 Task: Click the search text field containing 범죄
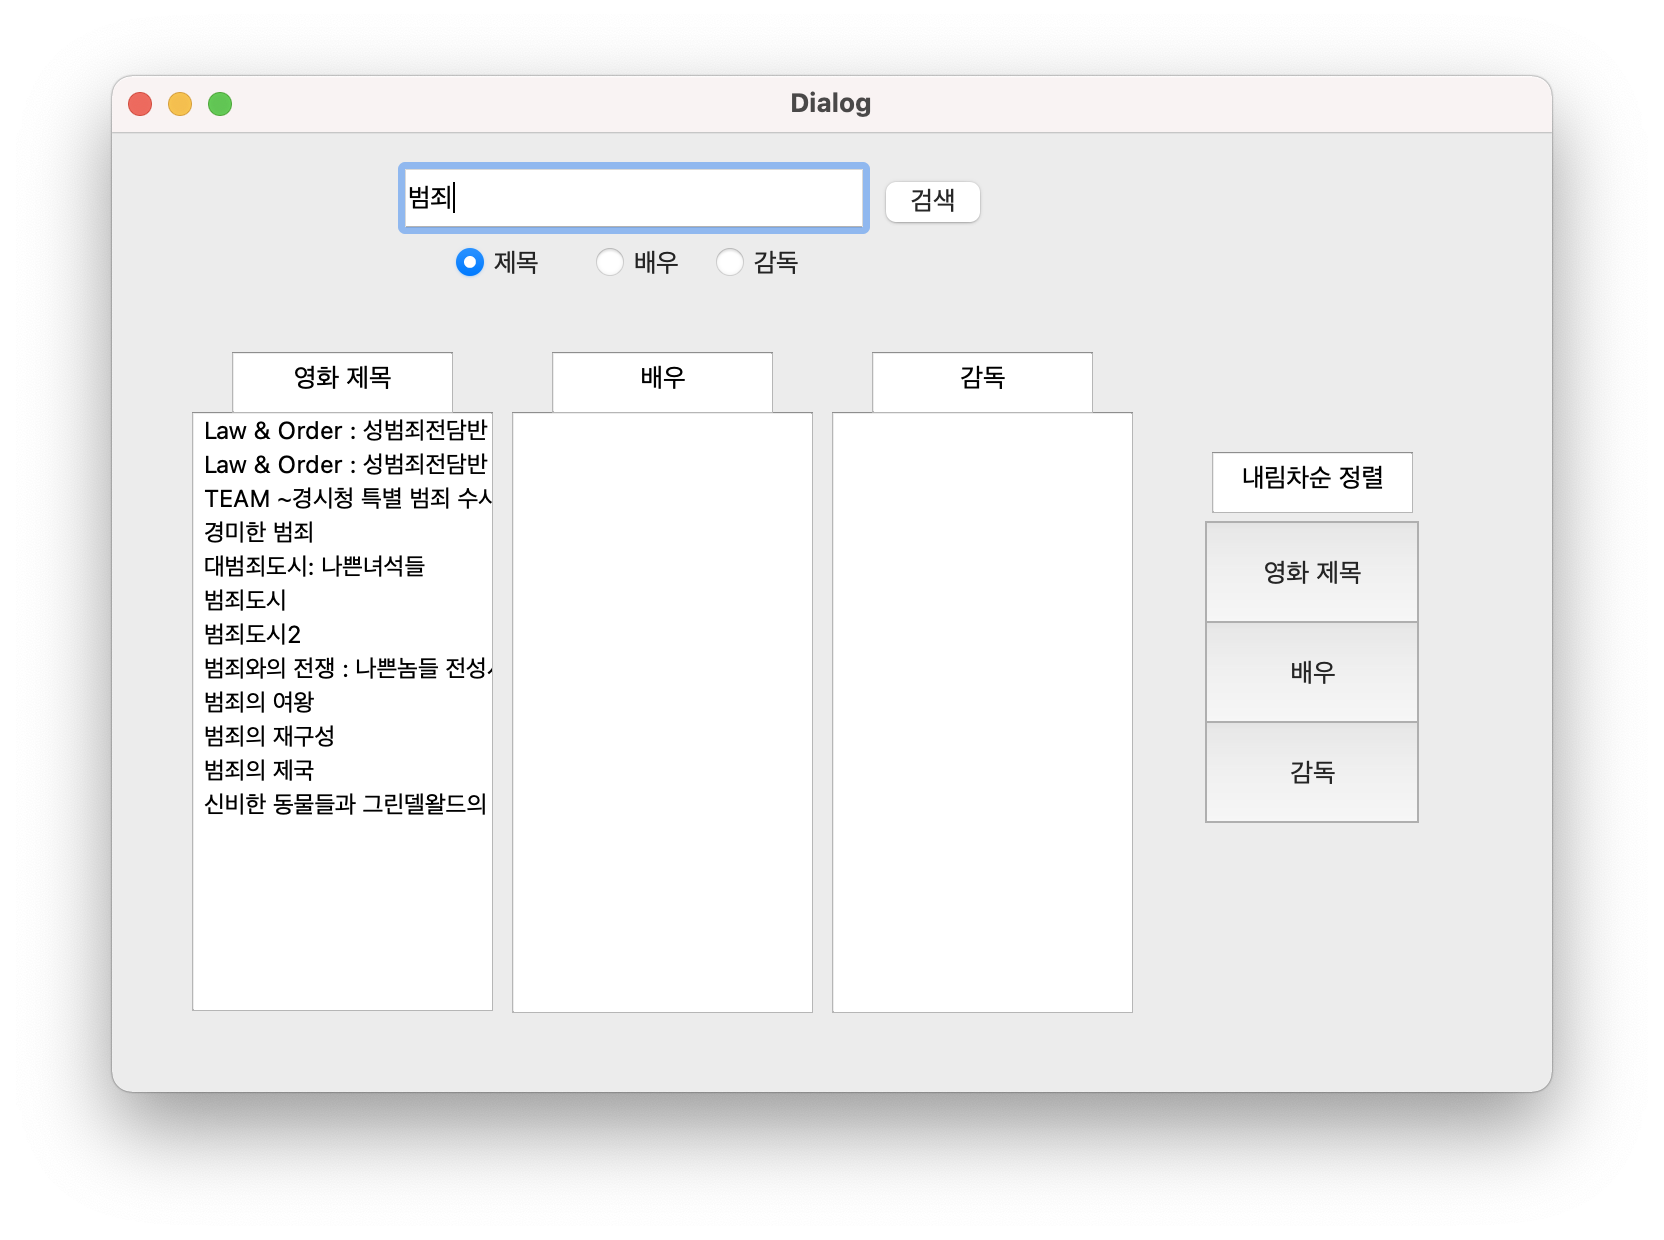[633, 198]
